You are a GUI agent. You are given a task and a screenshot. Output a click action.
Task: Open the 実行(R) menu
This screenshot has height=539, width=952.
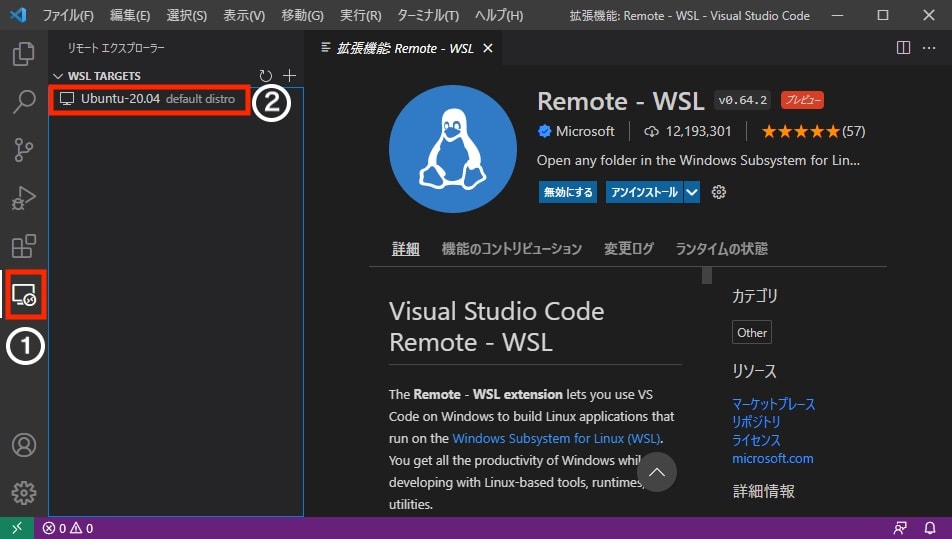pos(361,15)
